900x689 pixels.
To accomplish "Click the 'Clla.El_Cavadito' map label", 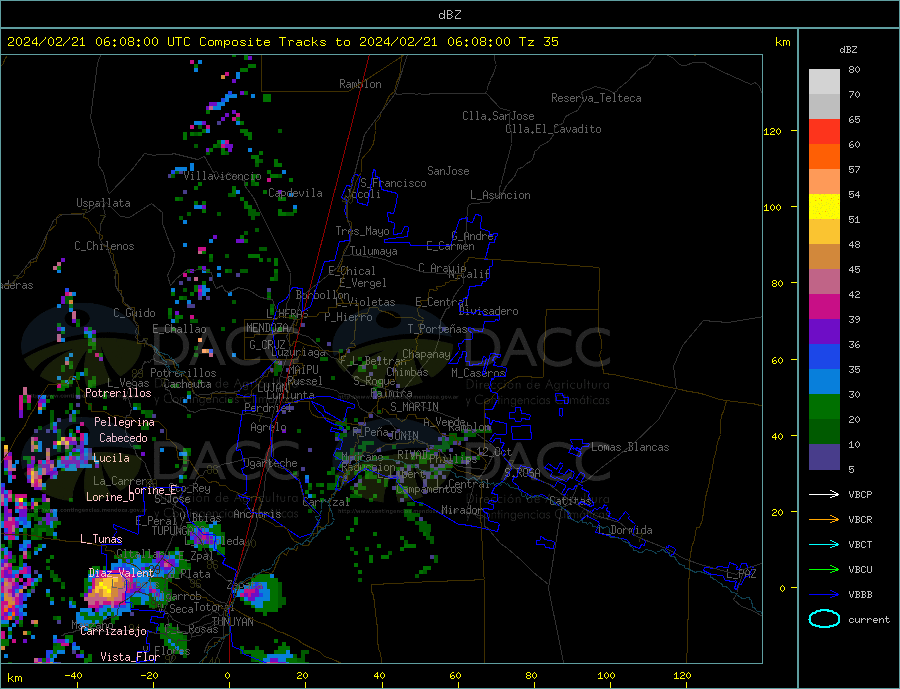I will point(553,129).
